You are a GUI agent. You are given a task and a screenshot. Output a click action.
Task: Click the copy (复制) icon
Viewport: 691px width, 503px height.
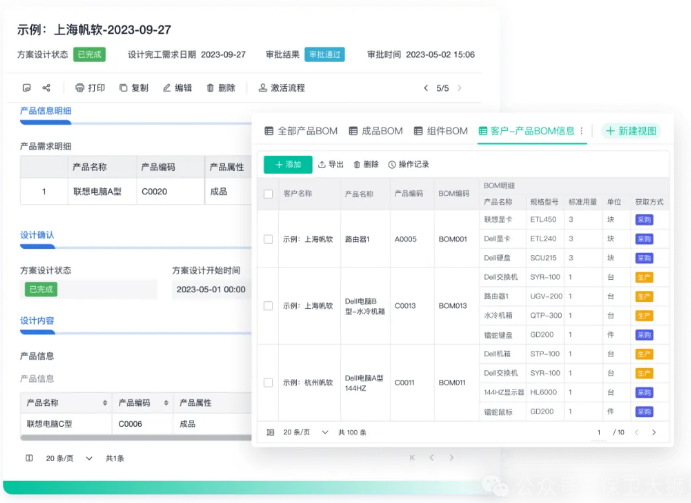(123, 88)
